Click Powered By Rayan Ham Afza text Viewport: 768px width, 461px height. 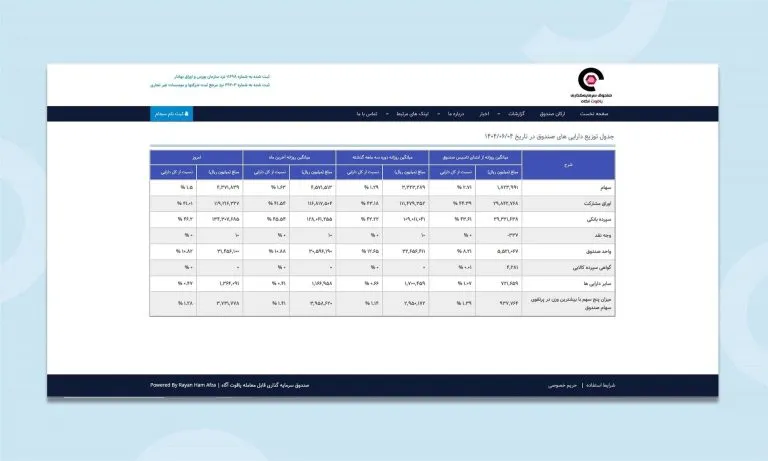click(183, 385)
